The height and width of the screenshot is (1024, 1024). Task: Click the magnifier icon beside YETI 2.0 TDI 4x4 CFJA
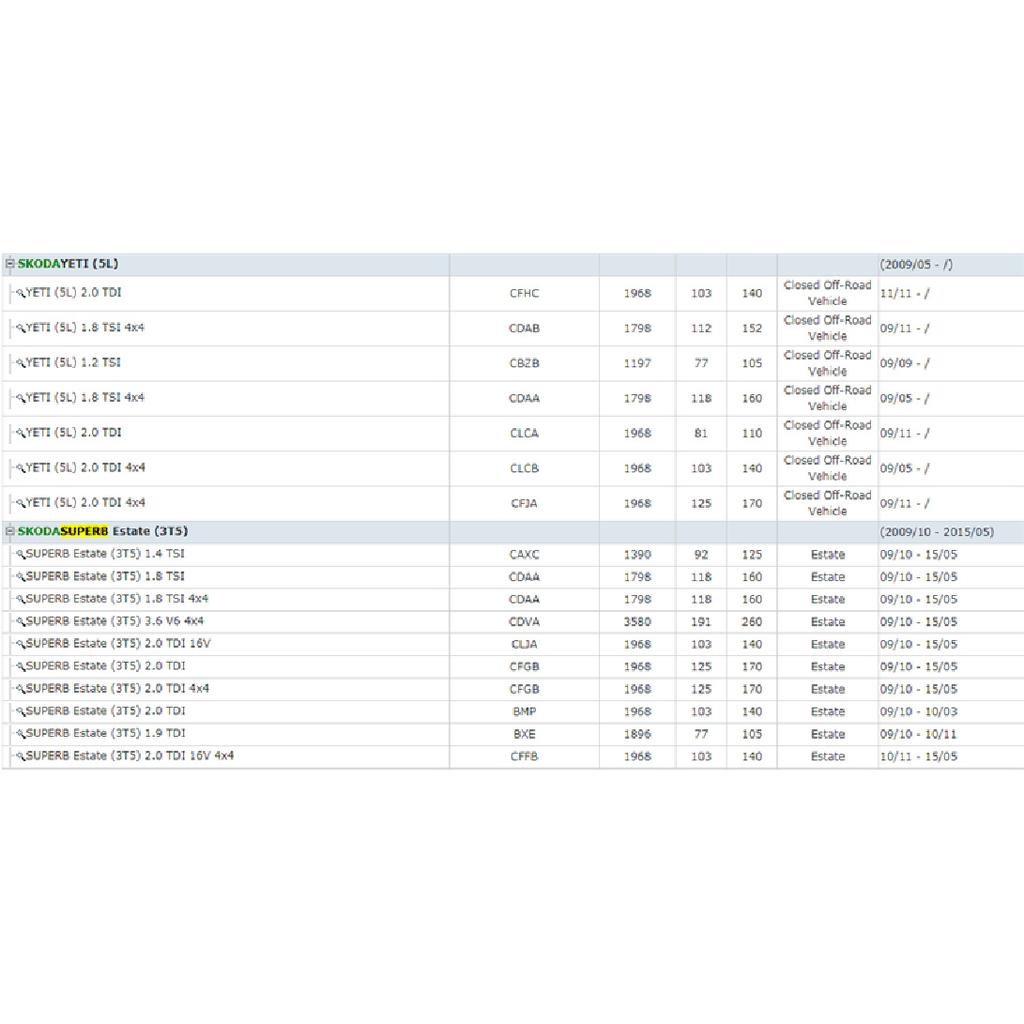tap(20, 504)
